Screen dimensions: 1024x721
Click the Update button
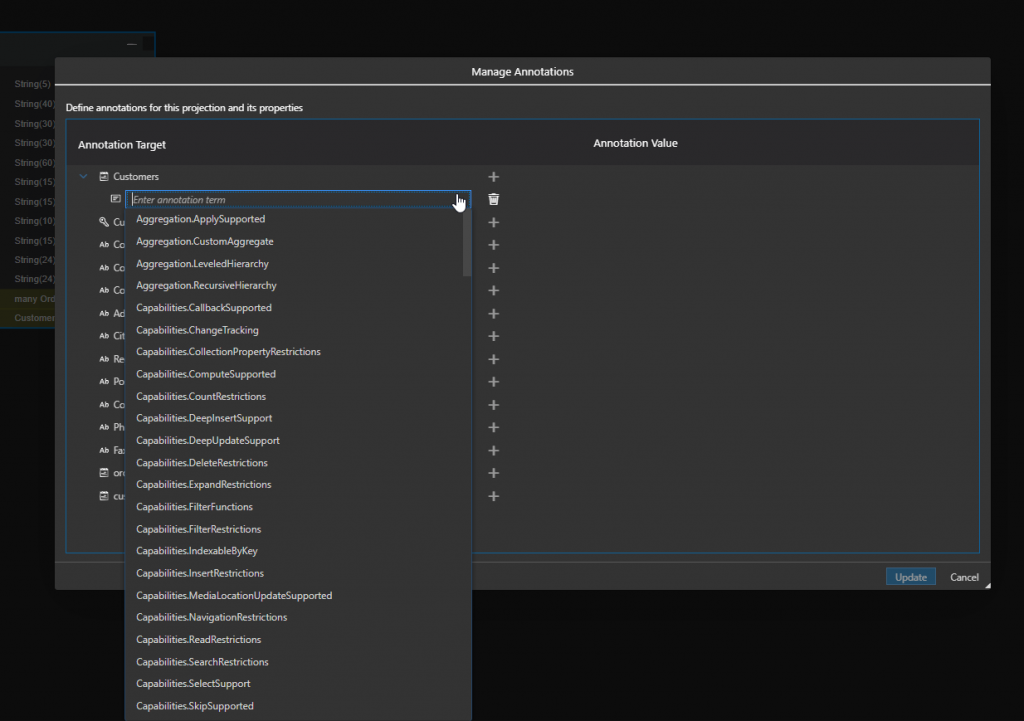(910, 577)
